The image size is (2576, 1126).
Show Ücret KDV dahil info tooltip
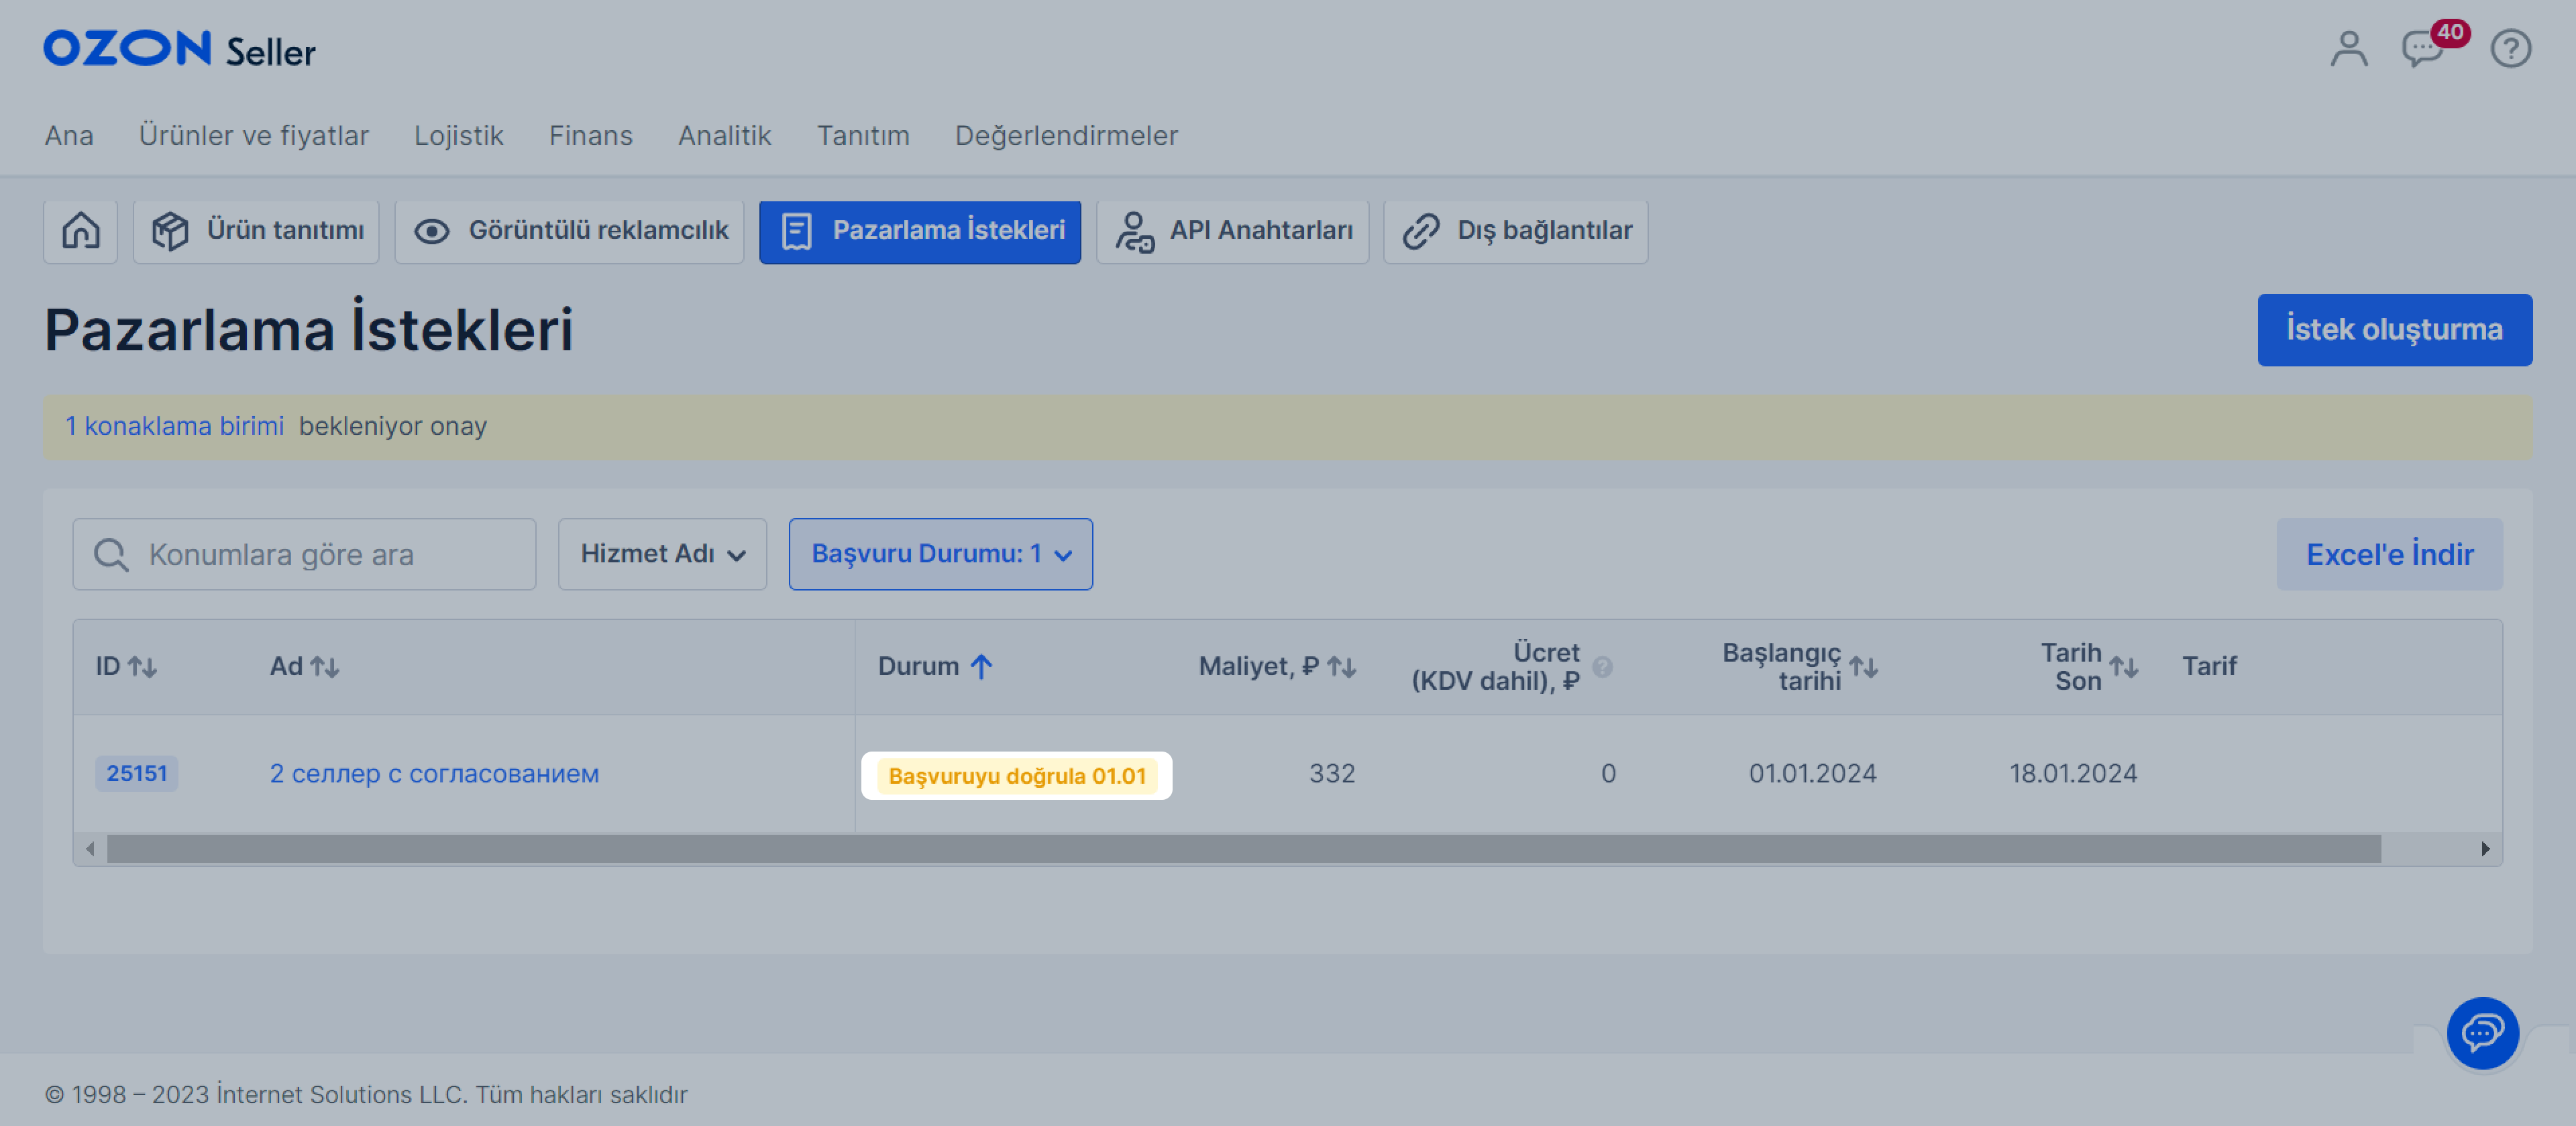tap(1602, 667)
